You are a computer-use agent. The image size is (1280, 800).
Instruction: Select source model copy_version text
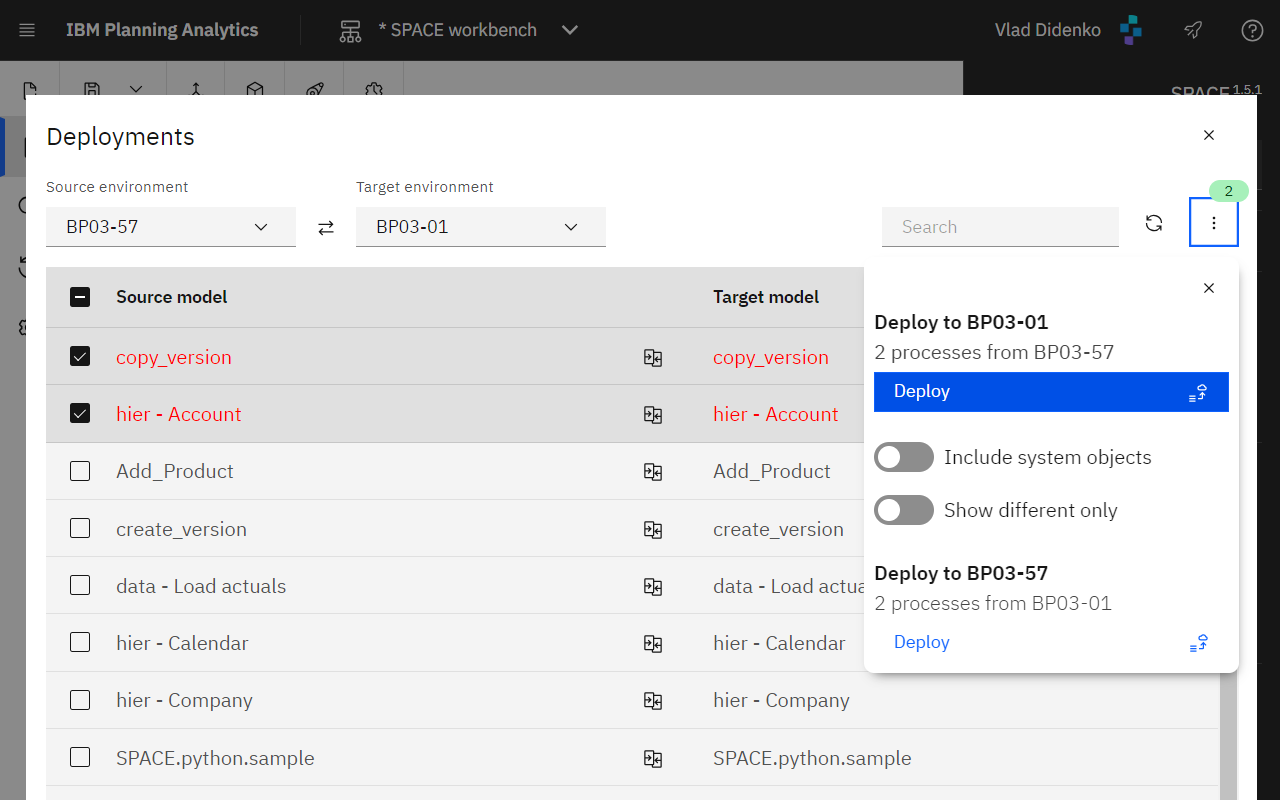click(174, 357)
